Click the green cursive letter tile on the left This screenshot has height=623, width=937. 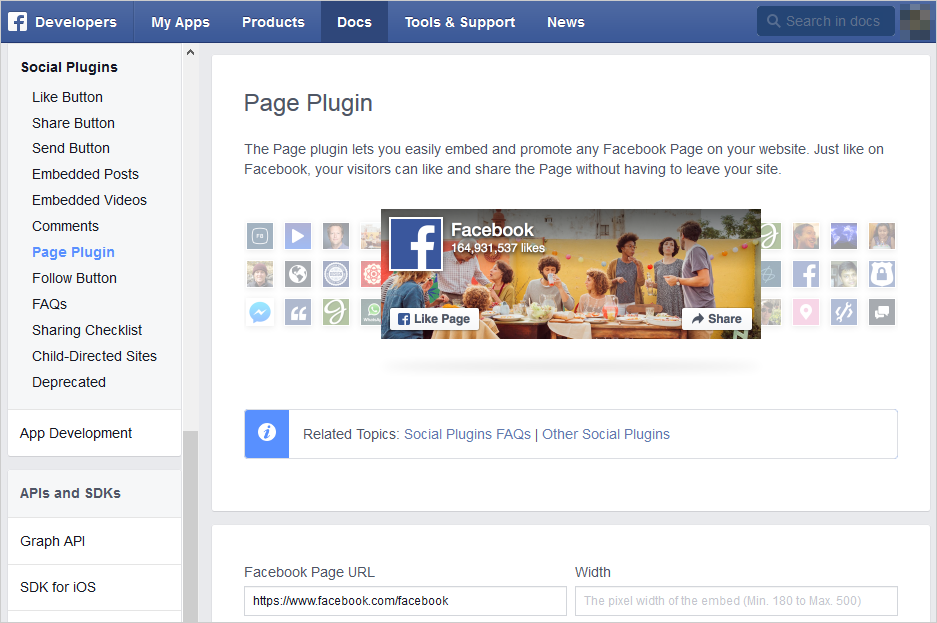(x=336, y=312)
